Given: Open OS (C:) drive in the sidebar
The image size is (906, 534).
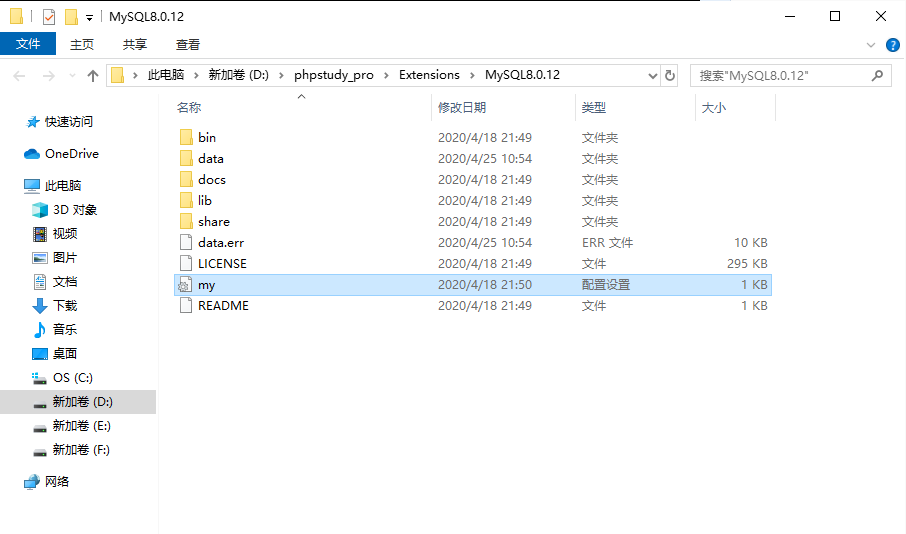Looking at the screenshot, I should (x=73, y=378).
